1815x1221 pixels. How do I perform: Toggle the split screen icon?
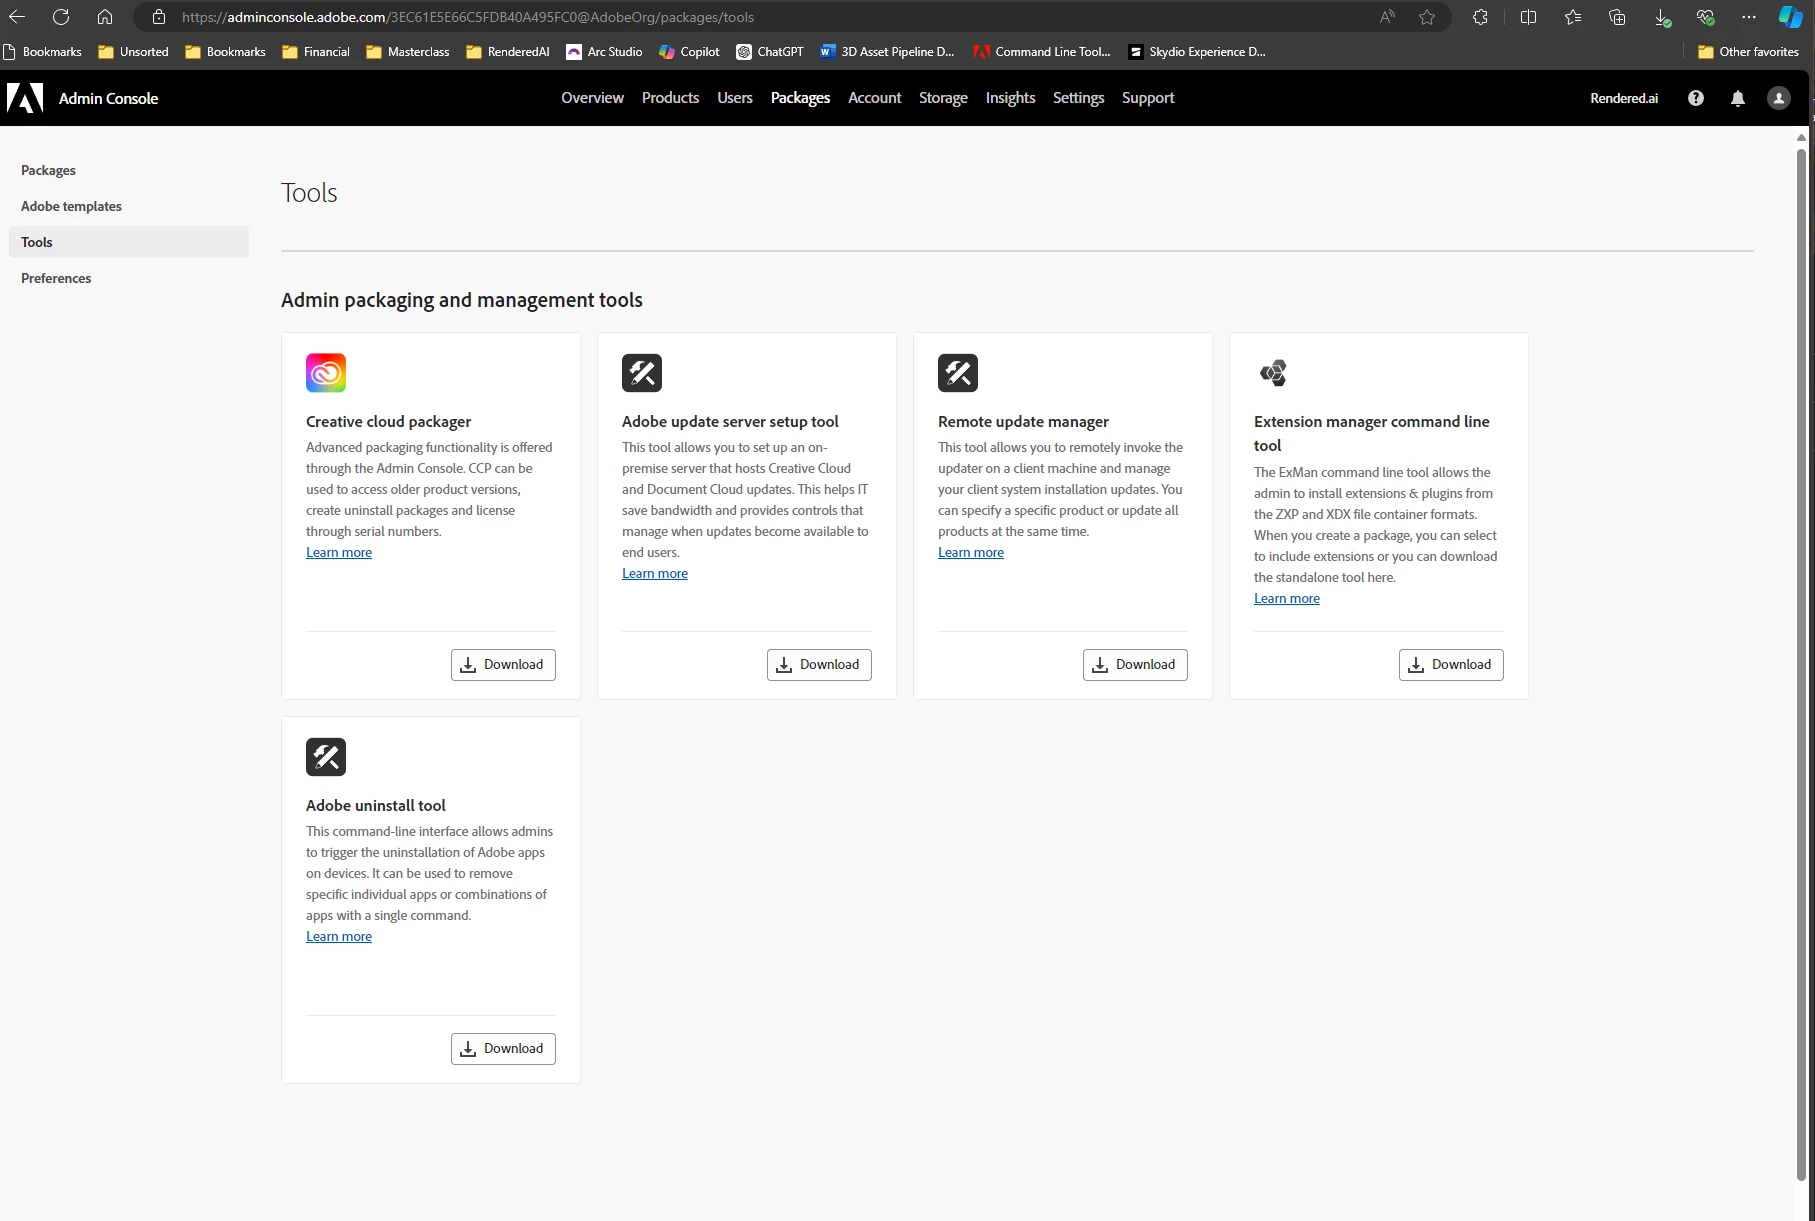pyautogui.click(x=1528, y=17)
